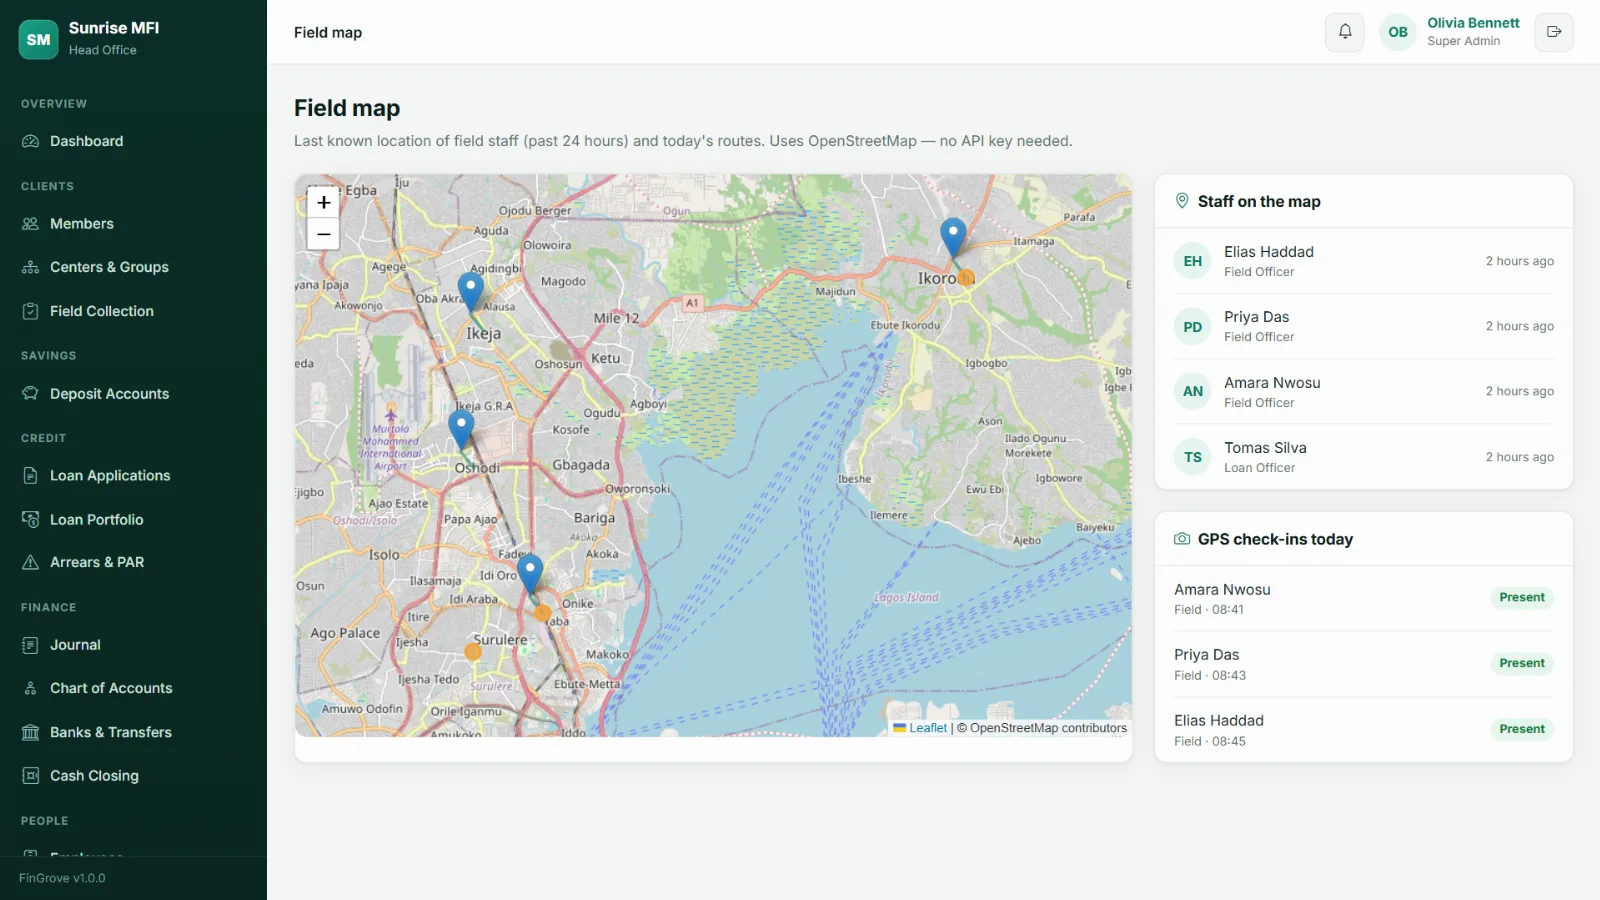The height and width of the screenshot is (900, 1600).
Task: Click Present badge for Amara Nwosu
Action: [1522, 598]
